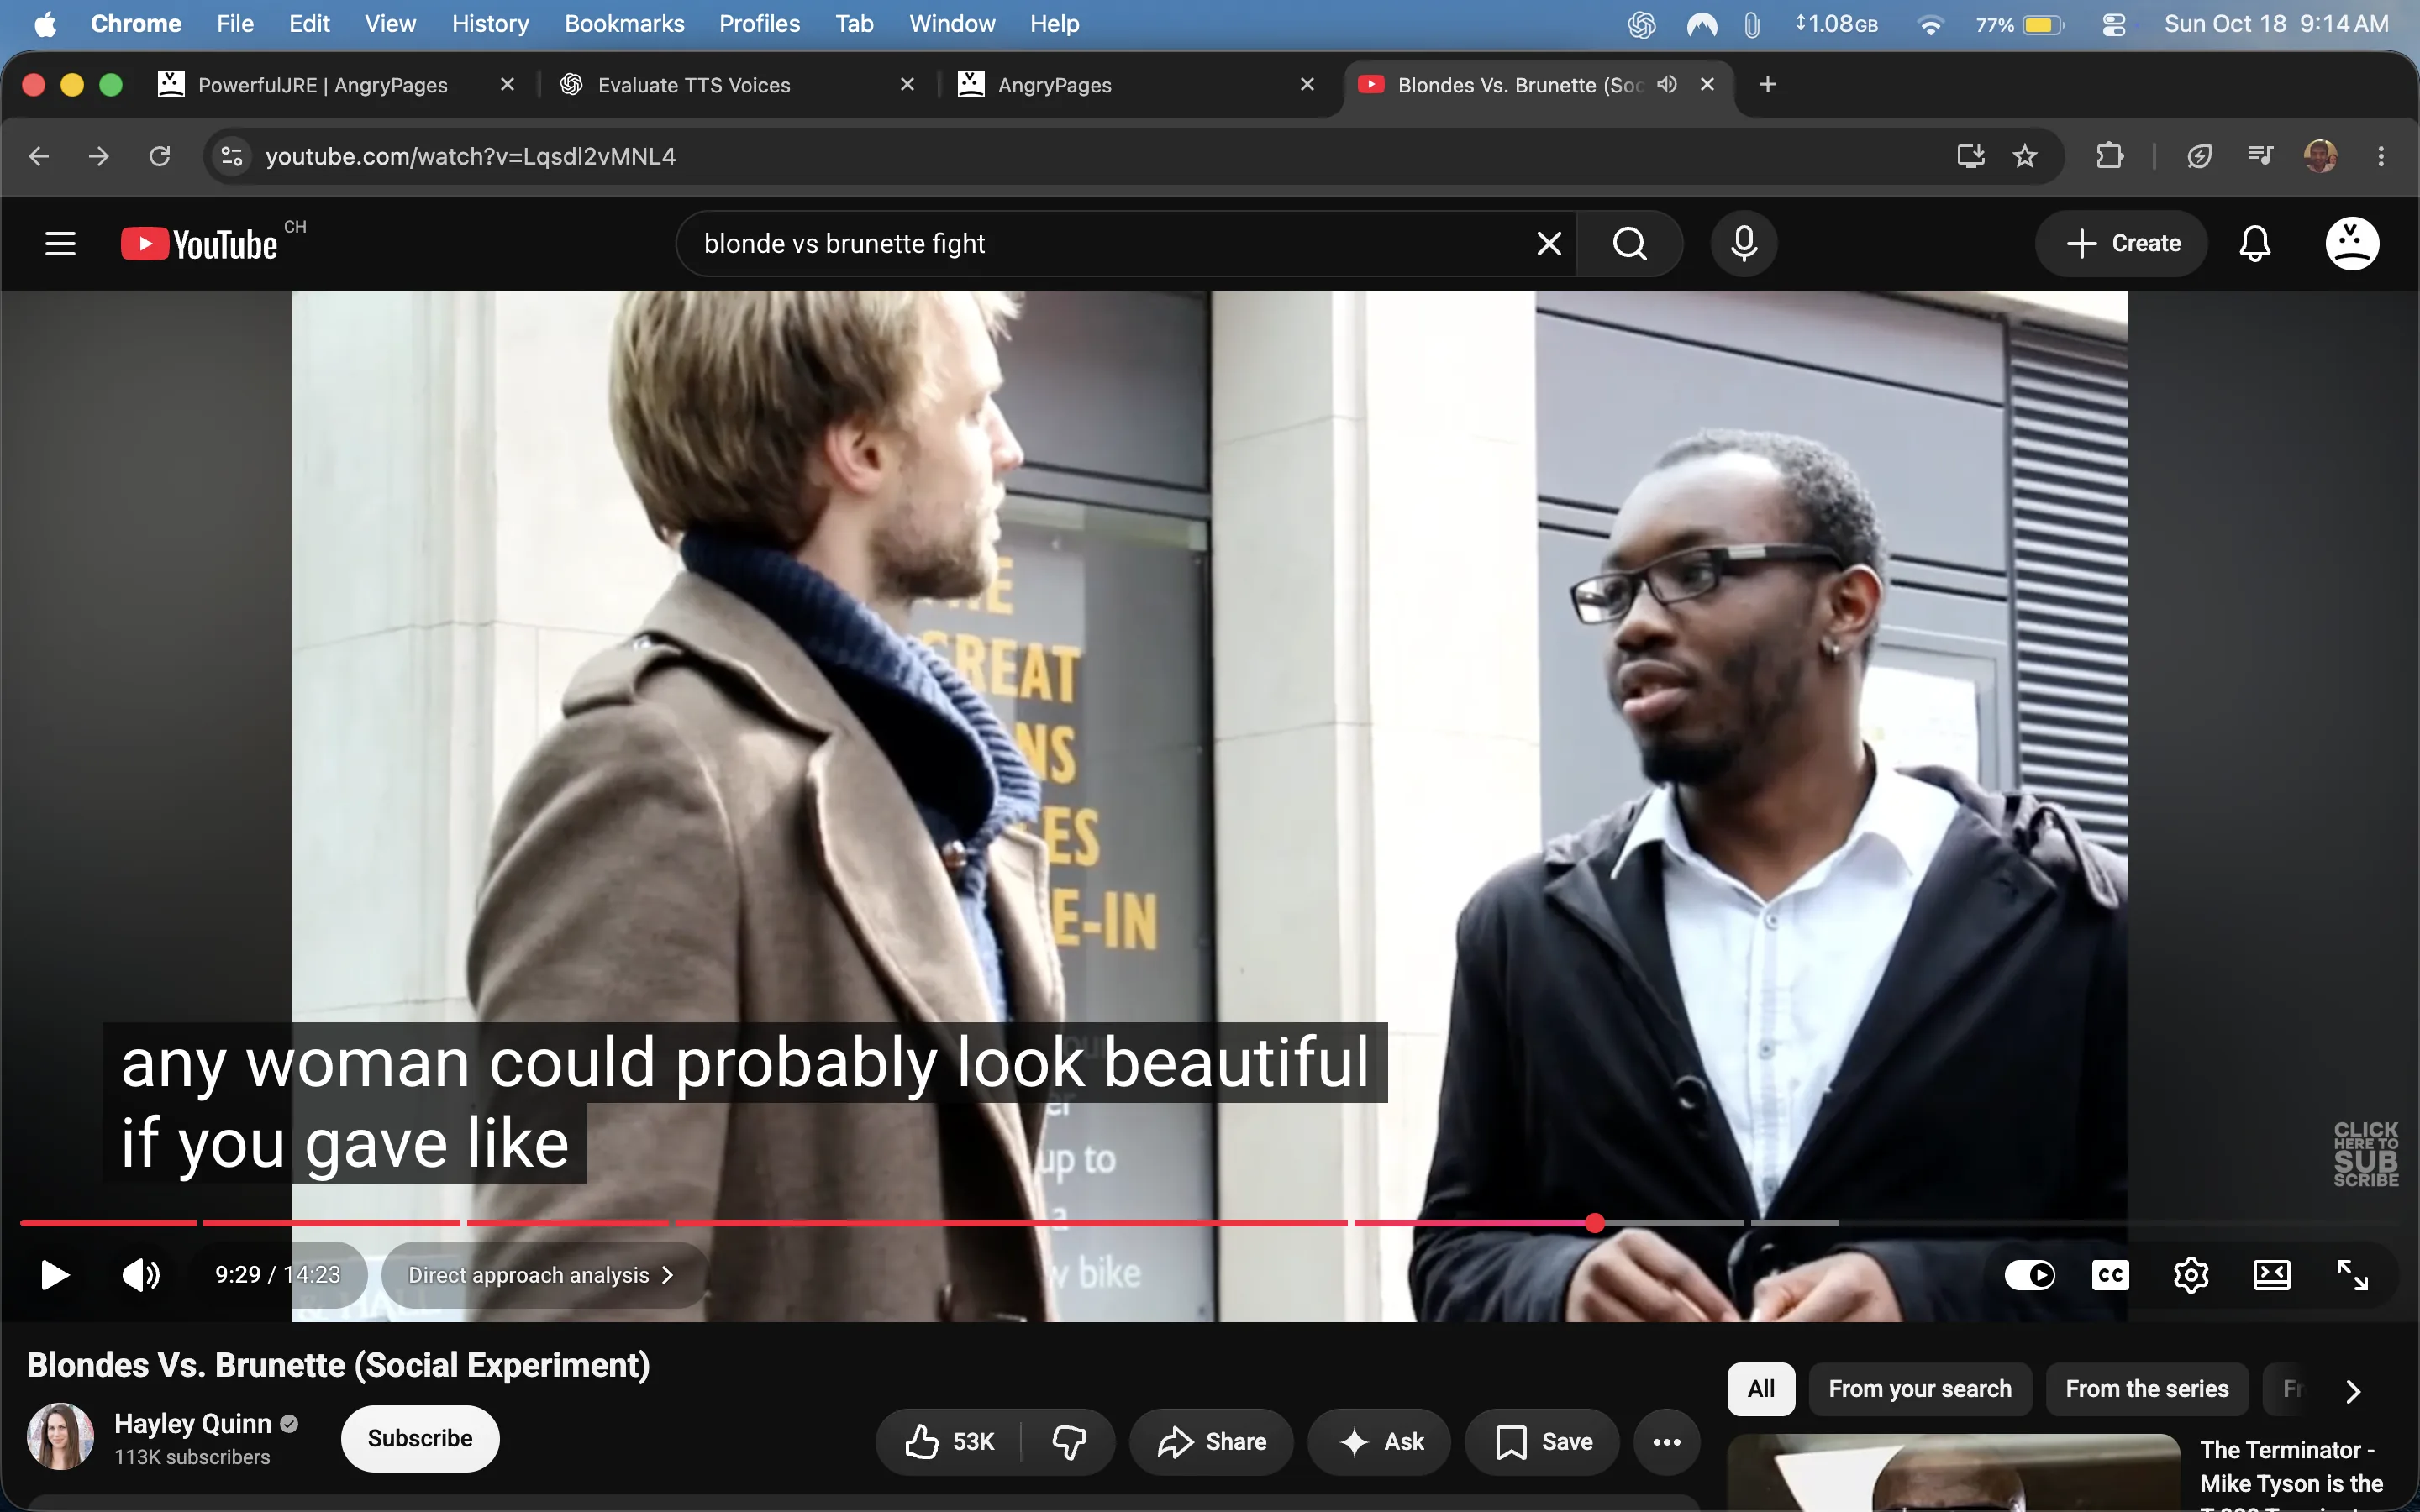
Task: Switch to theater mode icon
Action: click(2271, 1274)
